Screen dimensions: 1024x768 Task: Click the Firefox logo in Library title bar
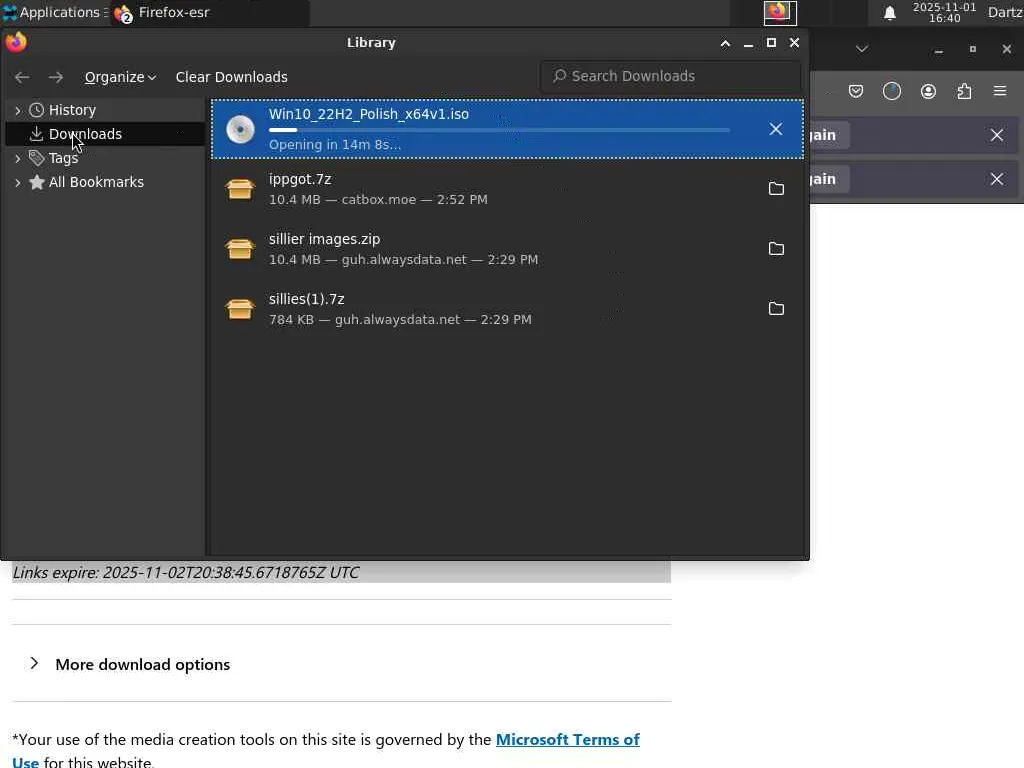(x=16, y=42)
